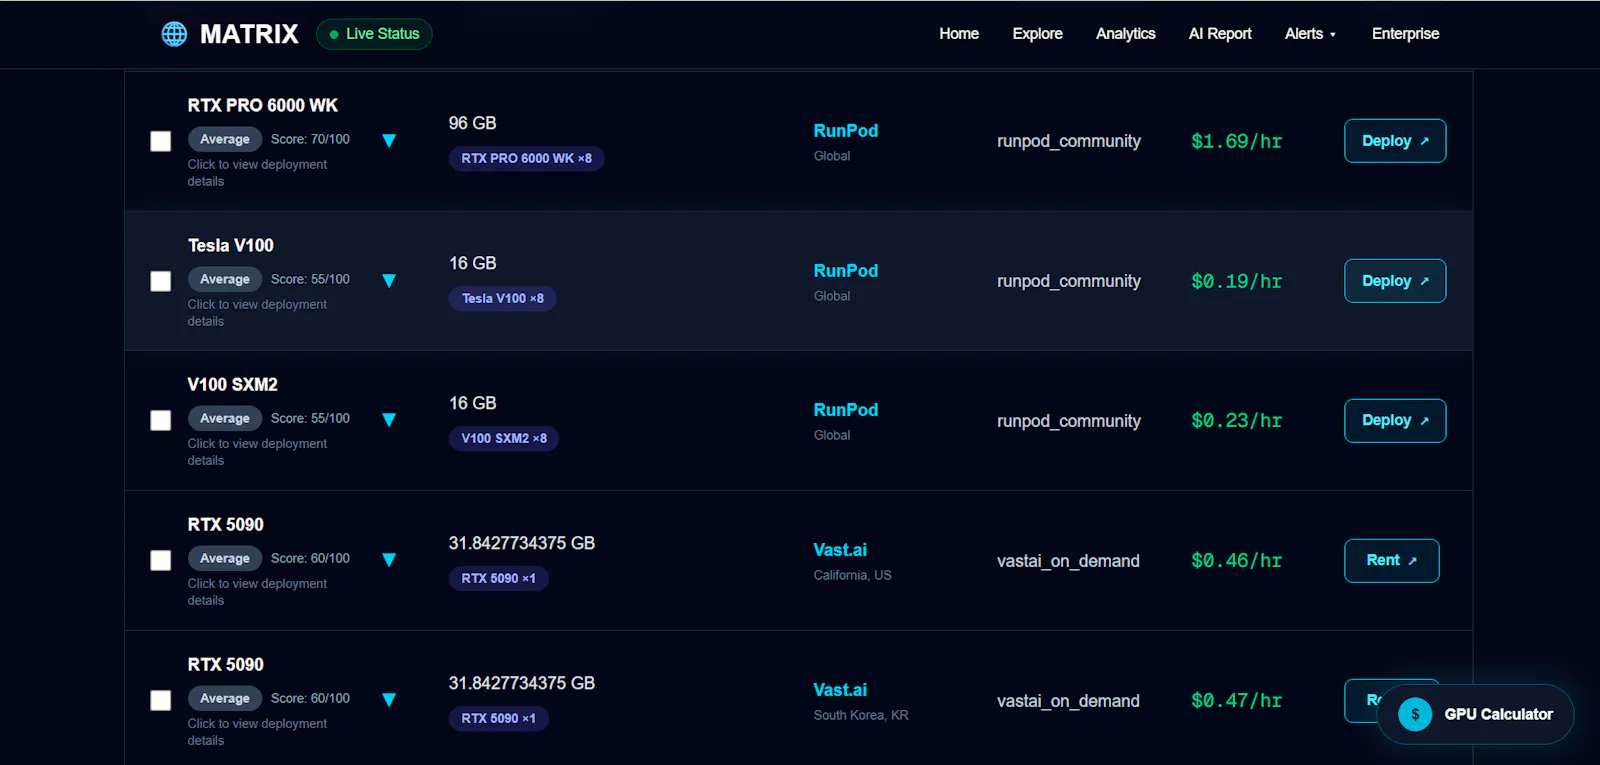This screenshot has height=765, width=1600.
Task: Click the RTX PRO 6000 WK ×8 tag
Action: click(x=526, y=158)
